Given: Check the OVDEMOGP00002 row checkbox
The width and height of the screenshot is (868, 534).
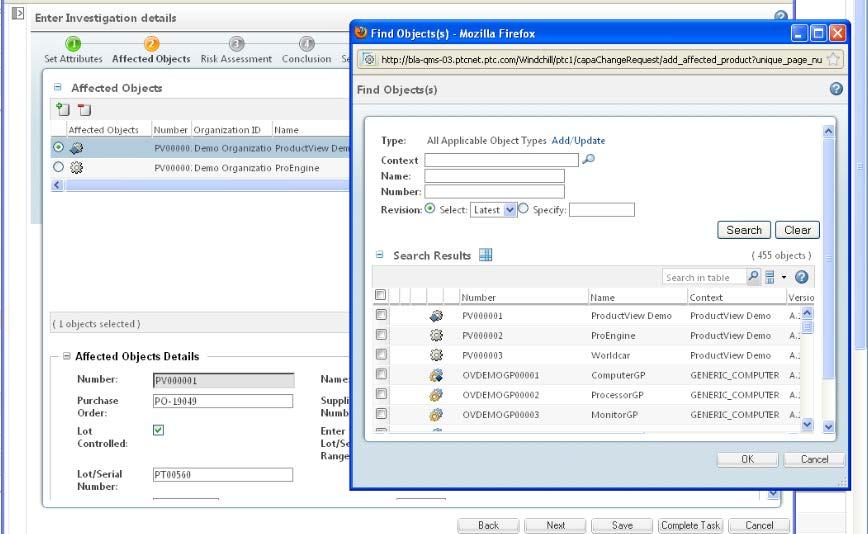Looking at the screenshot, I should [x=381, y=394].
